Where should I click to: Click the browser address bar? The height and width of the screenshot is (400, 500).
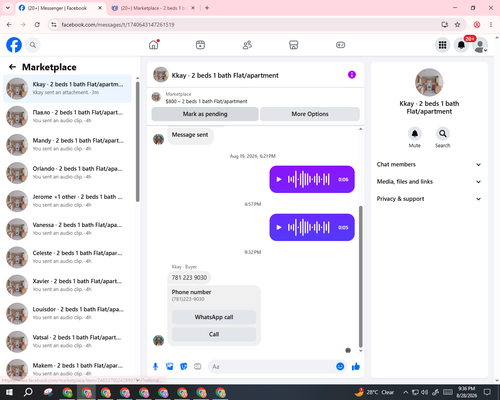pyautogui.click(x=247, y=25)
